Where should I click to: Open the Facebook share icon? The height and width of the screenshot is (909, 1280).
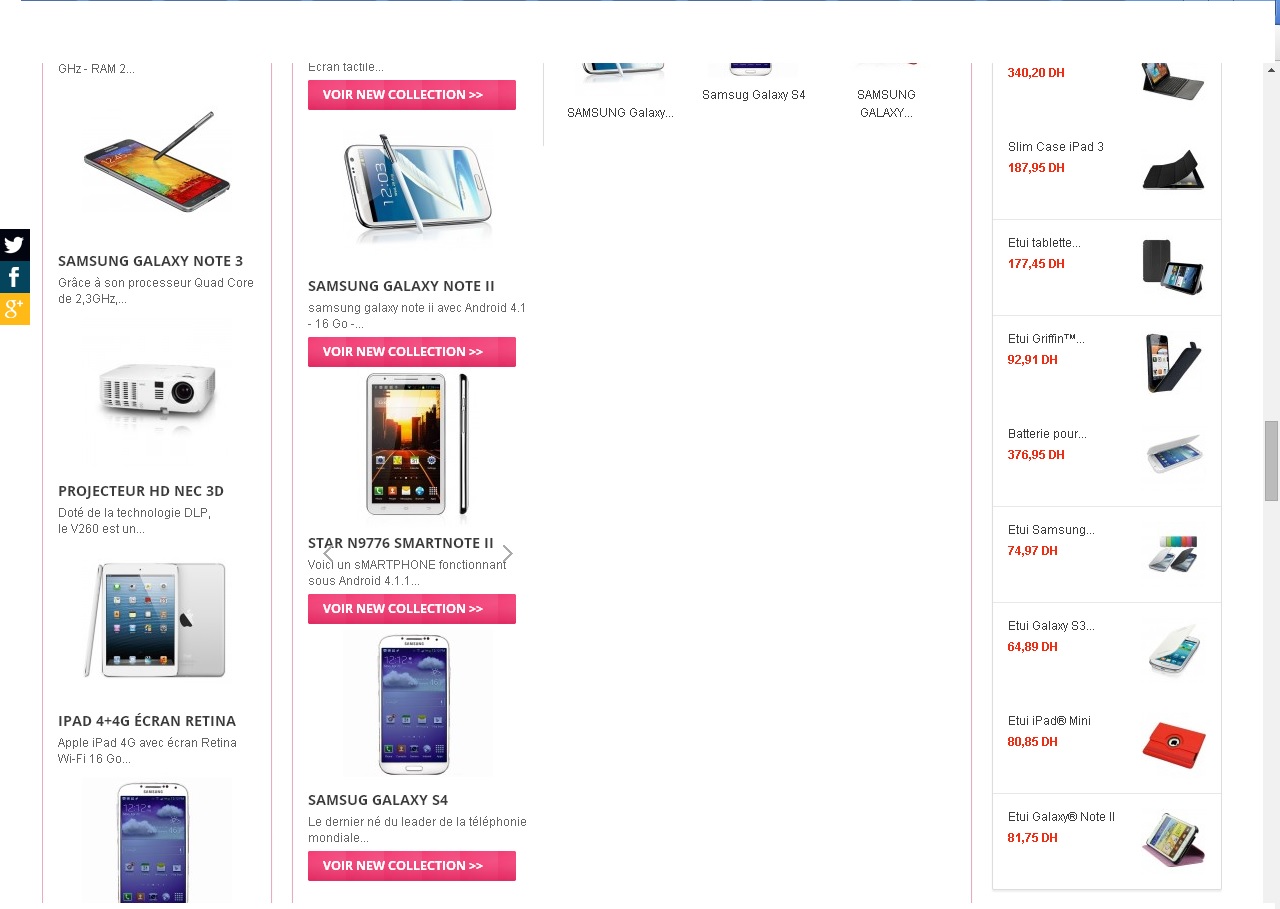point(14,277)
